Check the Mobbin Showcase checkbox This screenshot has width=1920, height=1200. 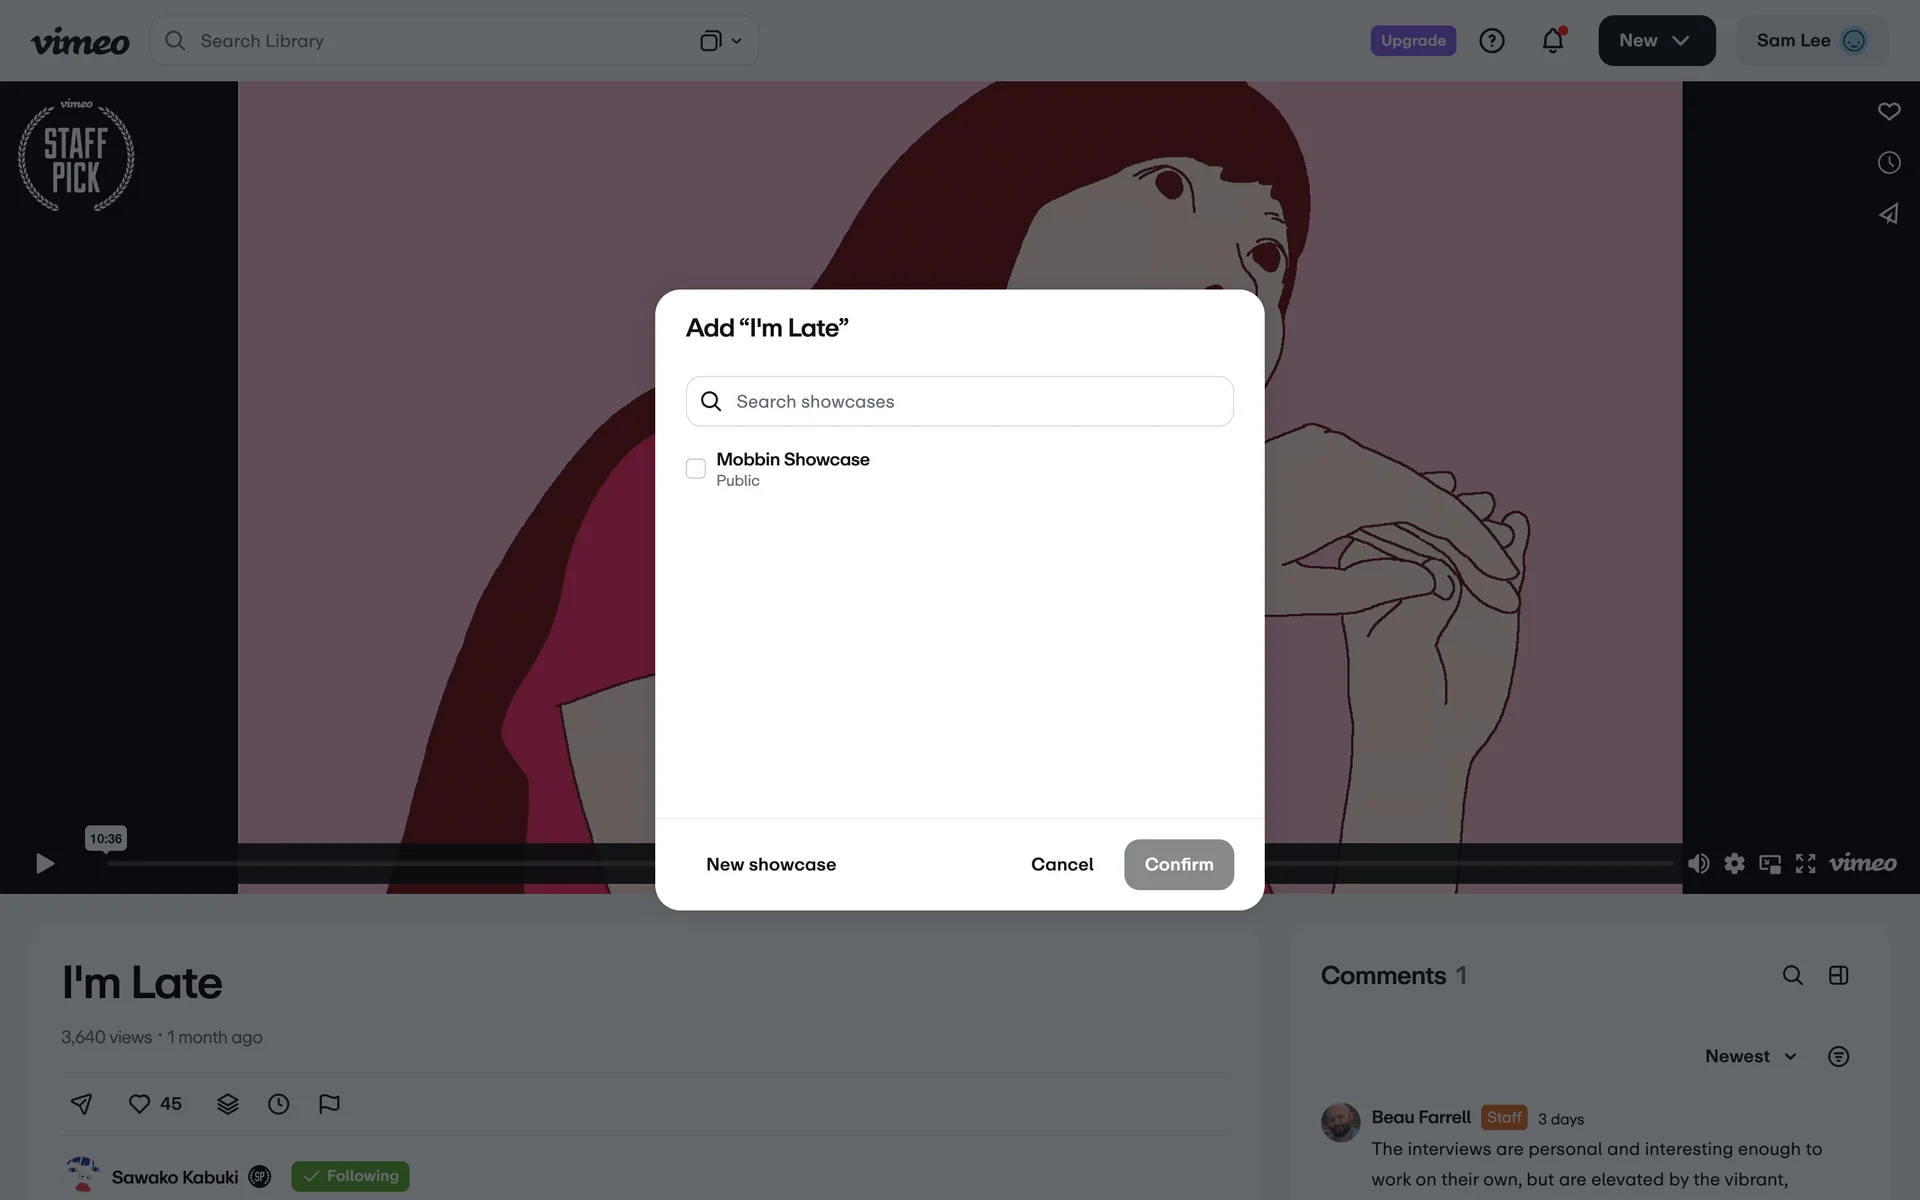696,469
